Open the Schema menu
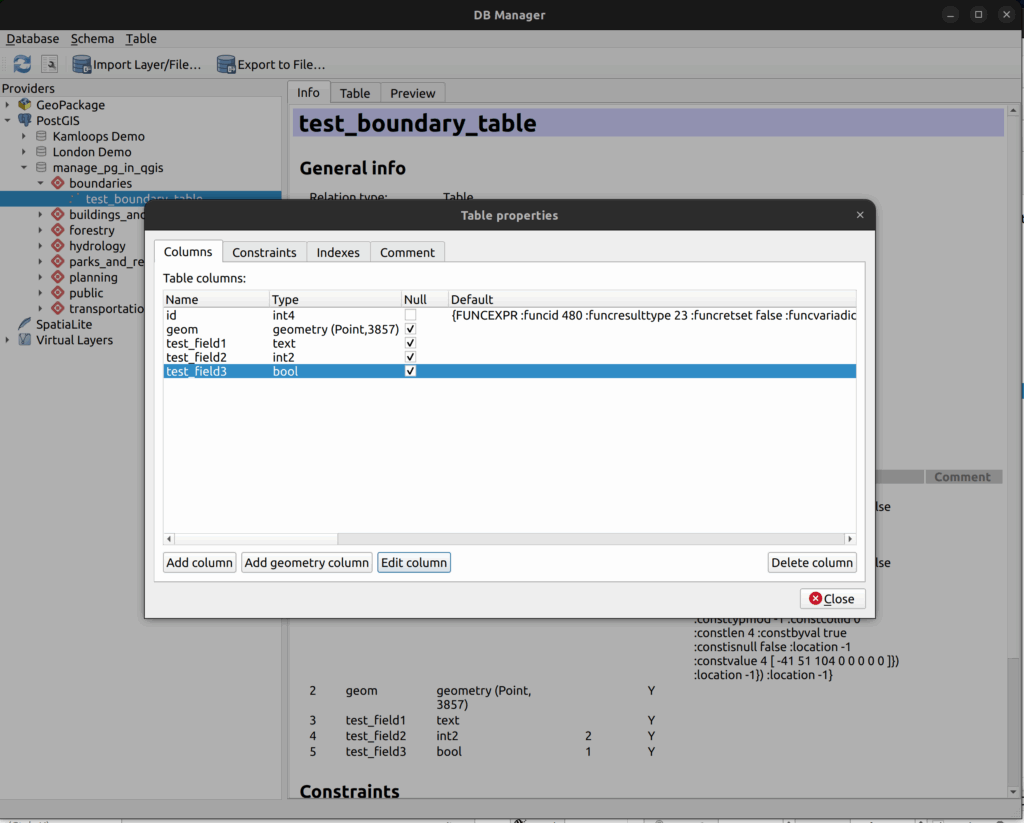The height and width of the screenshot is (823, 1024). (92, 39)
